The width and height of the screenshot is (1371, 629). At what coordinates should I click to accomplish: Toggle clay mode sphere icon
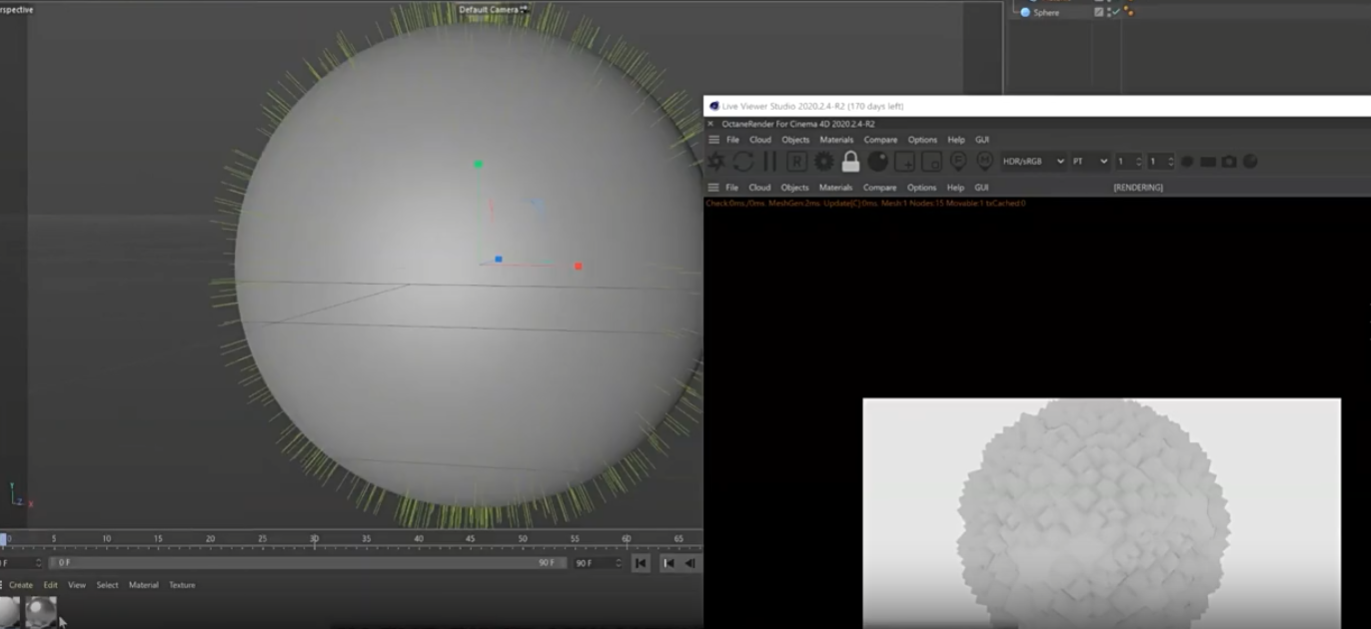point(877,161)
